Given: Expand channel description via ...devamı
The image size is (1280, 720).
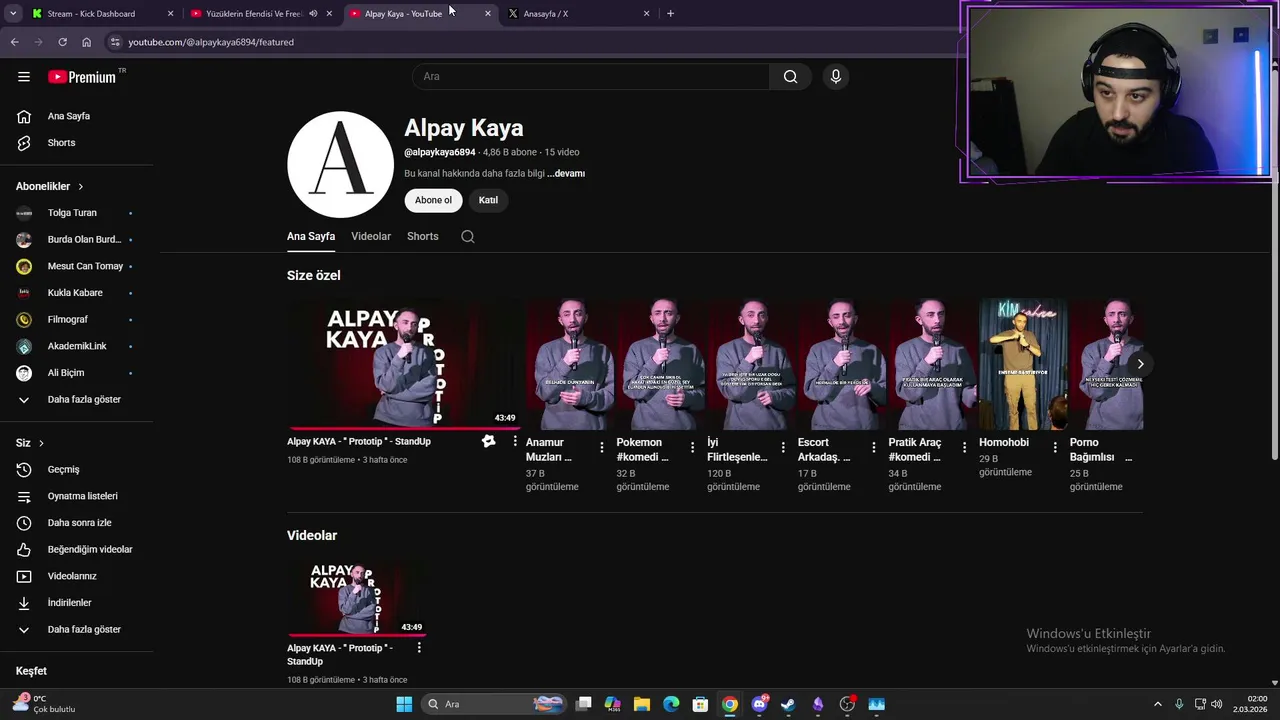Looking at the screenshot, I should coord(566,173).
